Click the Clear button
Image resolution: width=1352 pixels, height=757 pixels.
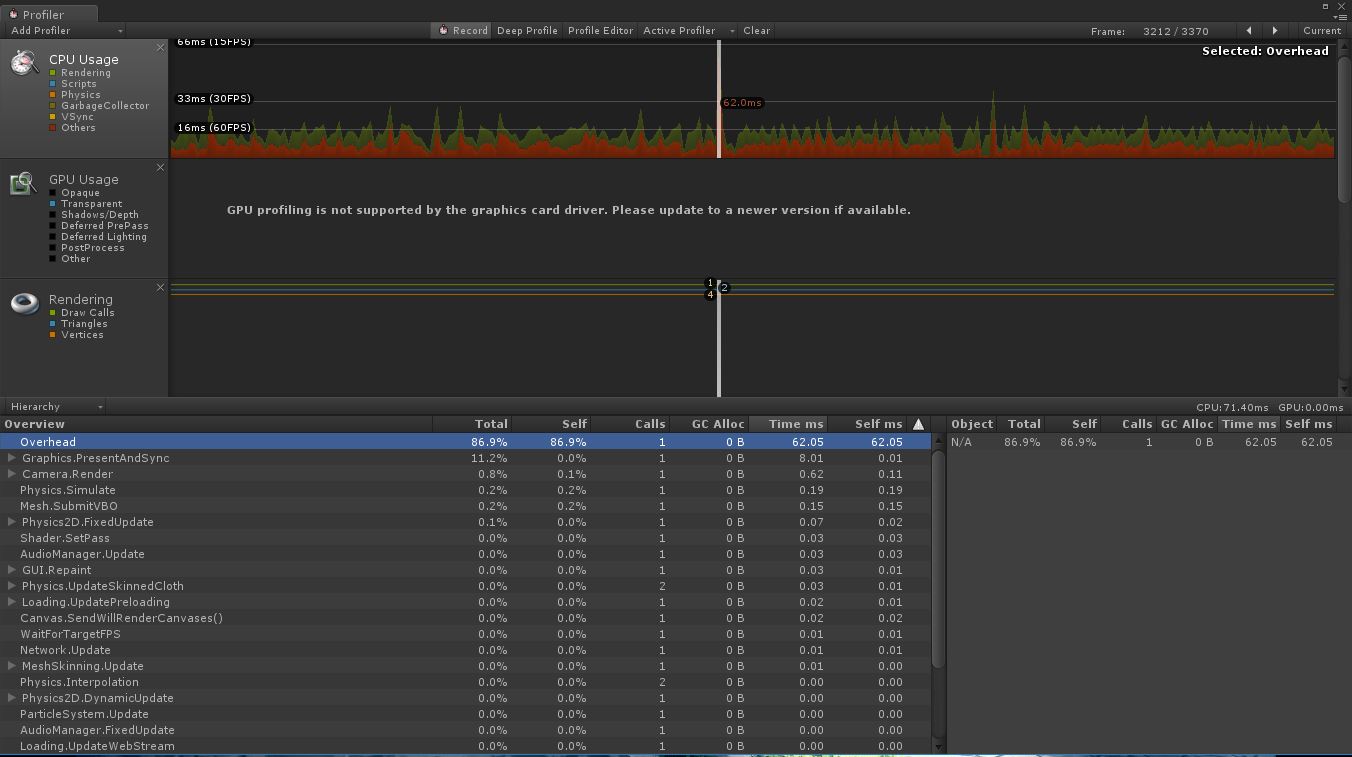(x=757, y=31)
